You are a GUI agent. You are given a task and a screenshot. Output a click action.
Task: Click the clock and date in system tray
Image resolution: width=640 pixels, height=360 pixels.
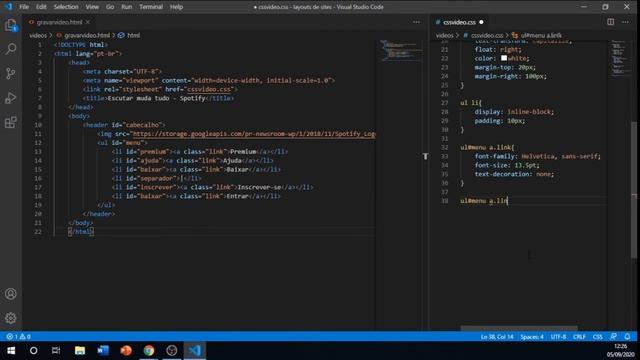tap(620, 351)
